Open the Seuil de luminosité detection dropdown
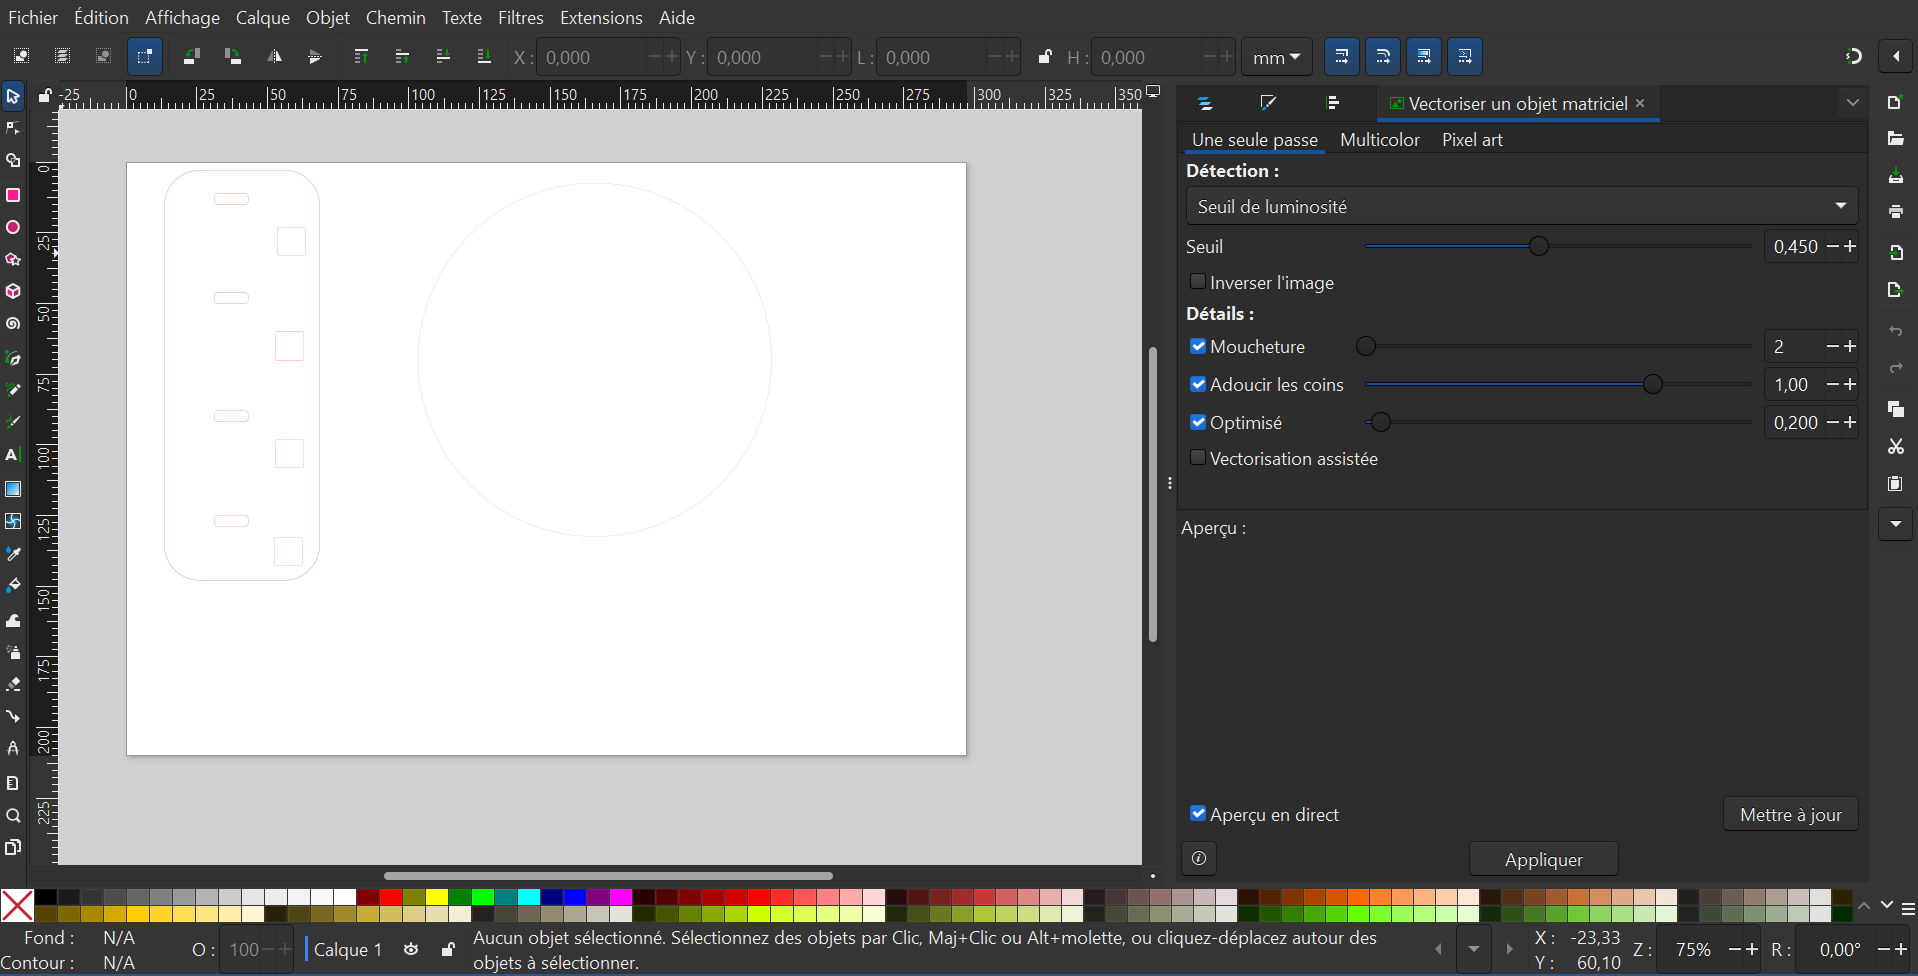The height and width of the screenshot is (976, 1918). pos(1521,206)
